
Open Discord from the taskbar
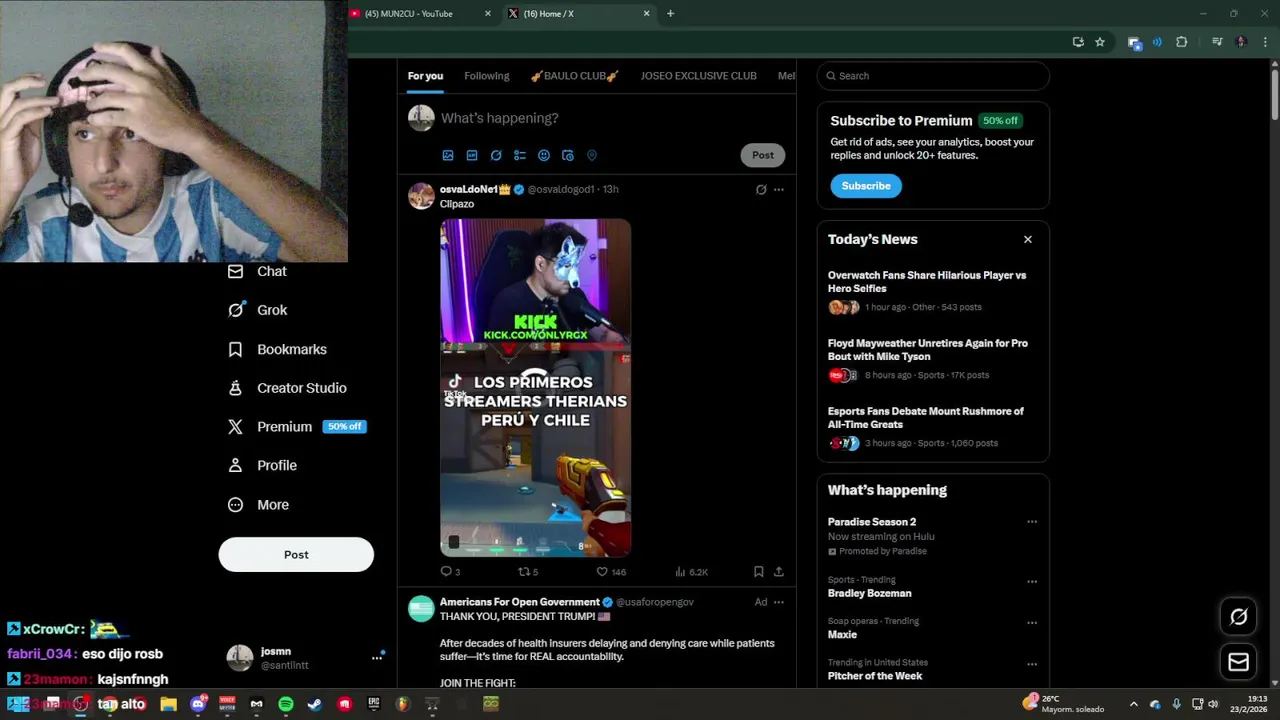(x=198, y=704)
